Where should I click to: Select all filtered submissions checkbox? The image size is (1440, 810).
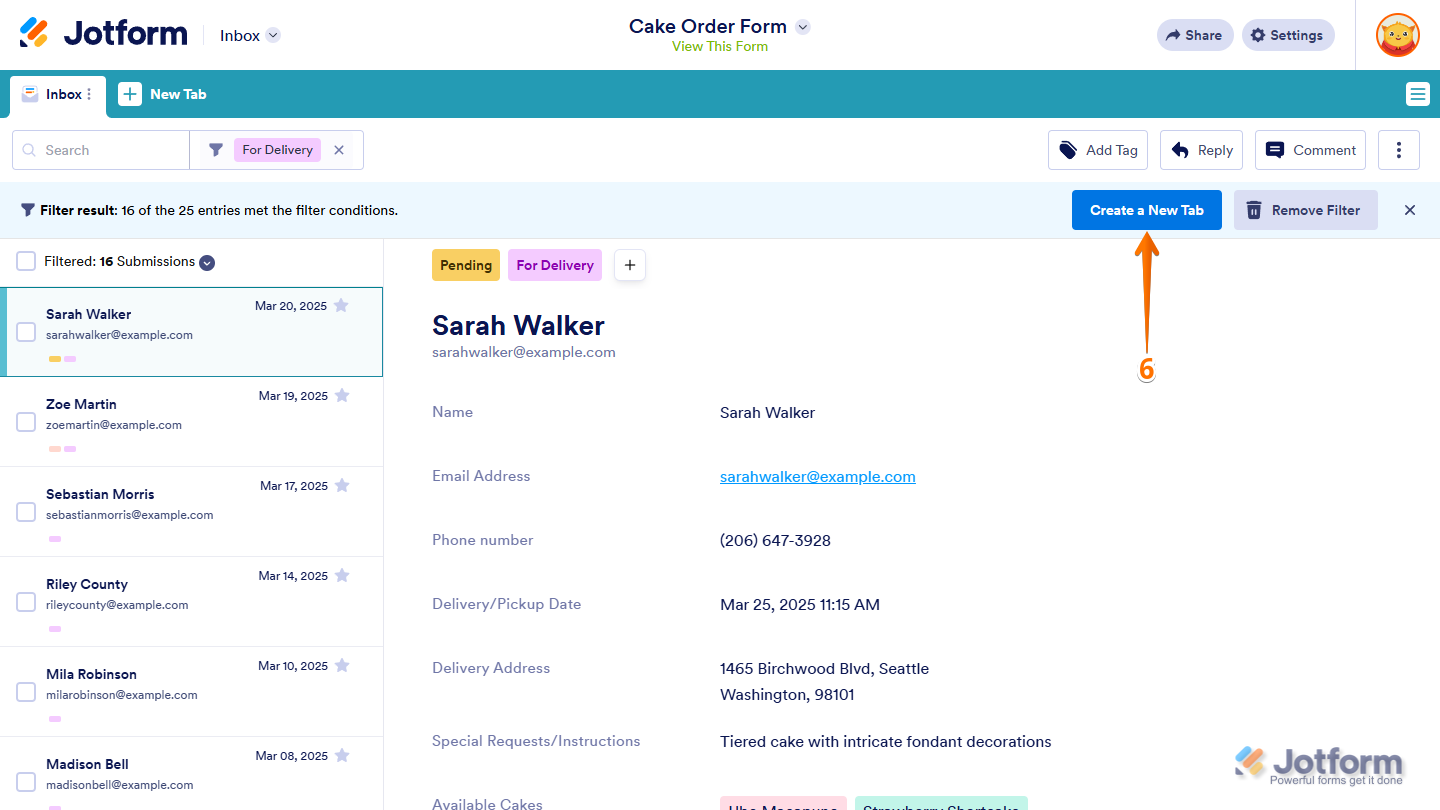(x=26, y=261)
